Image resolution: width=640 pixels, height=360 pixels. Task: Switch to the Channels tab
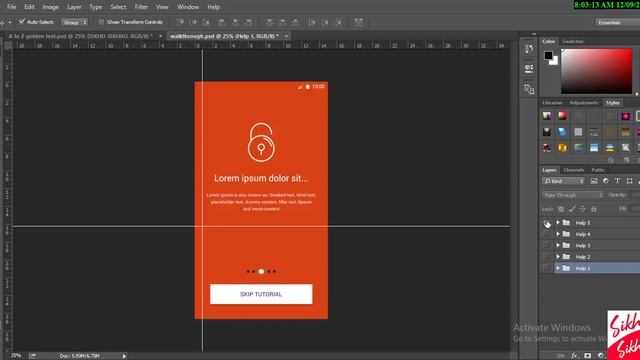[x=573, y=170]
